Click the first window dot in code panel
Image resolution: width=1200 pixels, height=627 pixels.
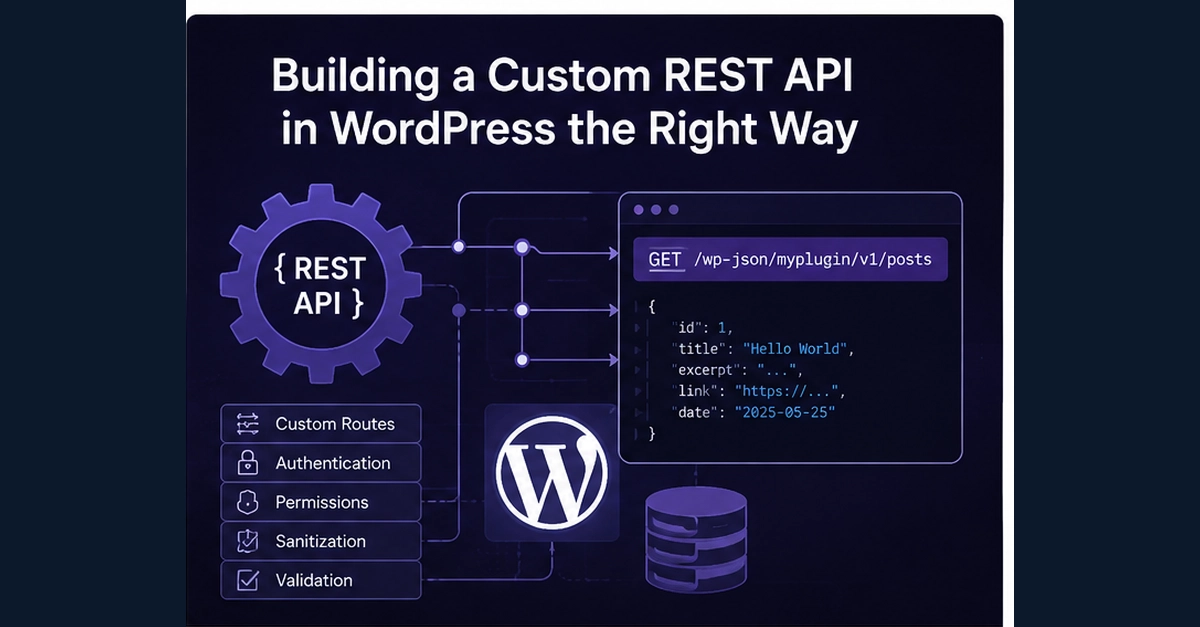tap(637, 210)
